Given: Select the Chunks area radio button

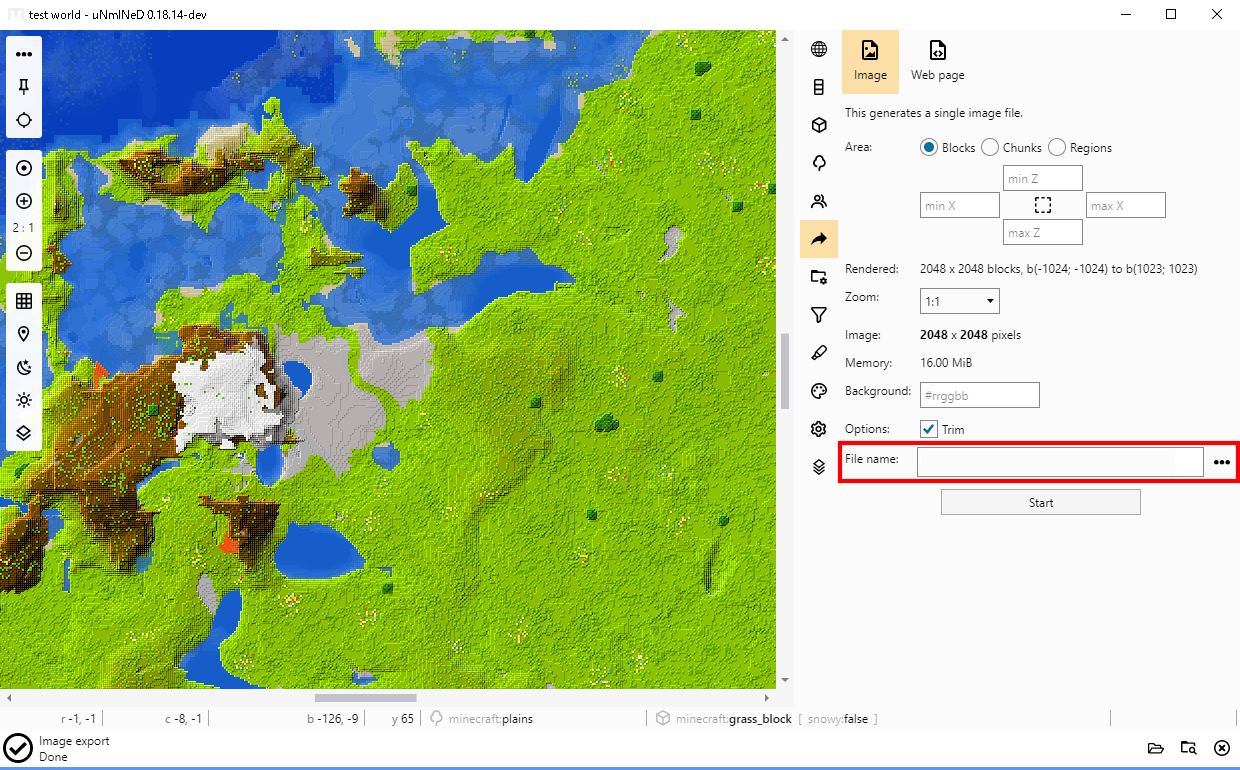Looking at the screenshot, I should pyautogui.click(x=990, y=147).
